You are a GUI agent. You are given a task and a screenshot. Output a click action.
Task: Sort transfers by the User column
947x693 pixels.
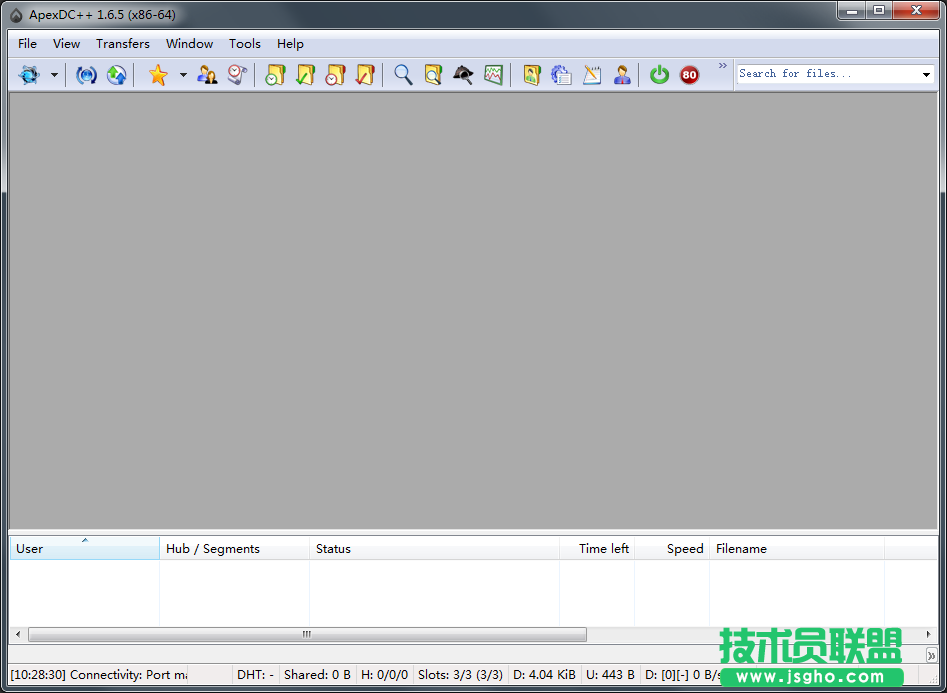(x=84, y=548)
